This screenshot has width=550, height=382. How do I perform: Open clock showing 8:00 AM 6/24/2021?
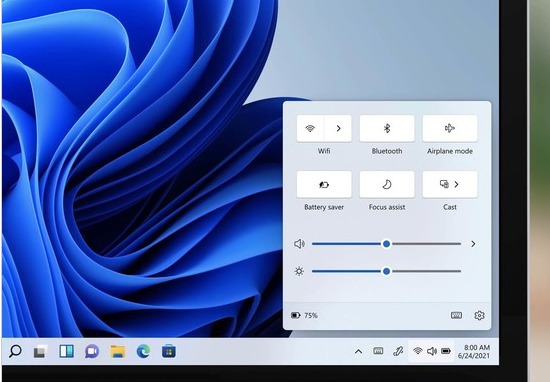(x=474, y=351)
